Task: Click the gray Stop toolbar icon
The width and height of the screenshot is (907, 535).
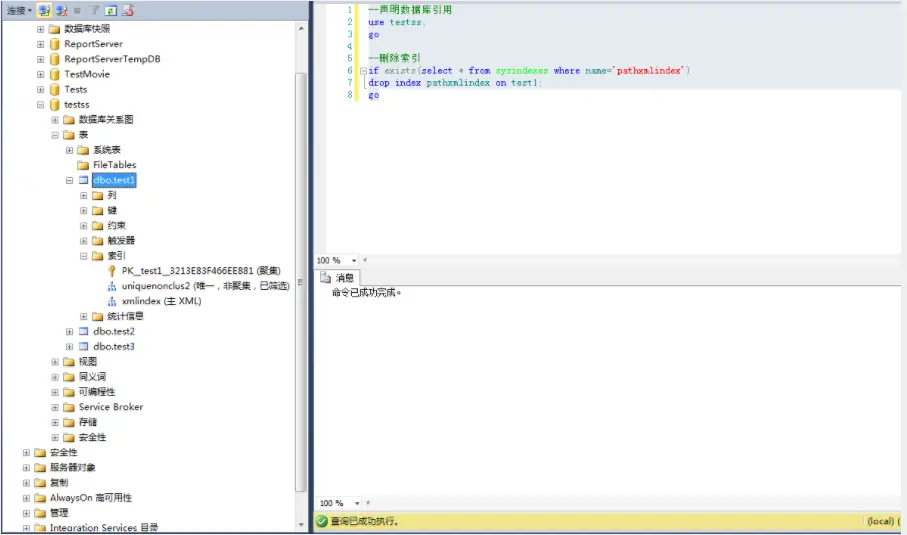Action: (77, 10)
